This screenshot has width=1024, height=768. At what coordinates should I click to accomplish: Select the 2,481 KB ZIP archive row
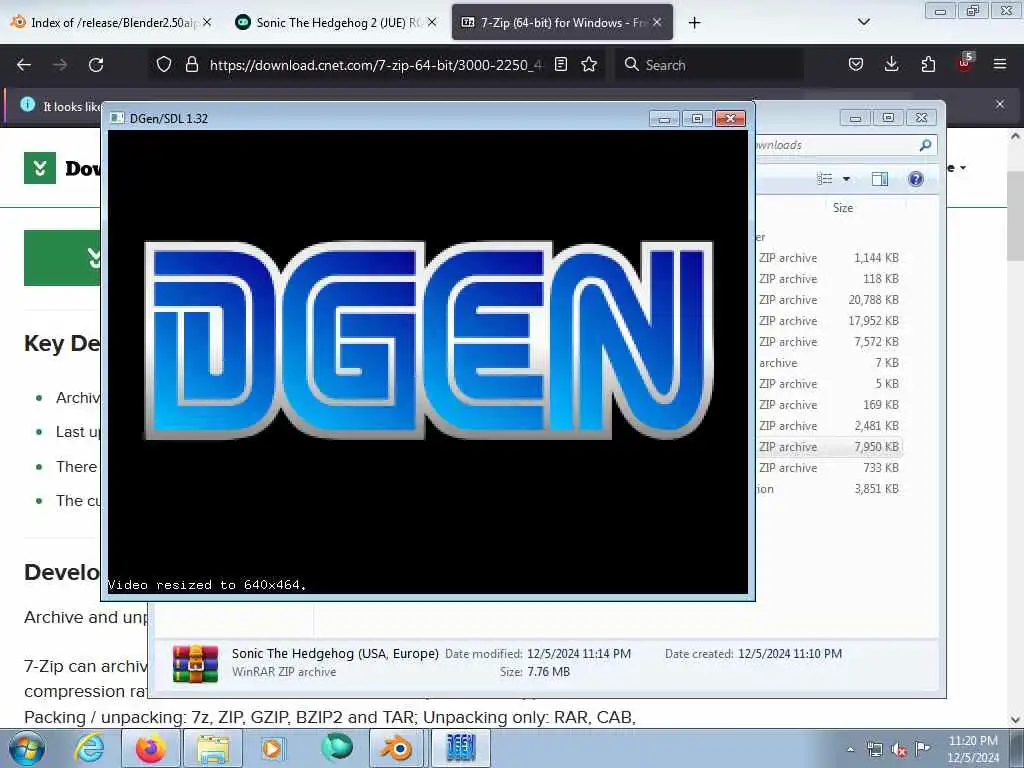pyautogui.click(x=828, y=426)
